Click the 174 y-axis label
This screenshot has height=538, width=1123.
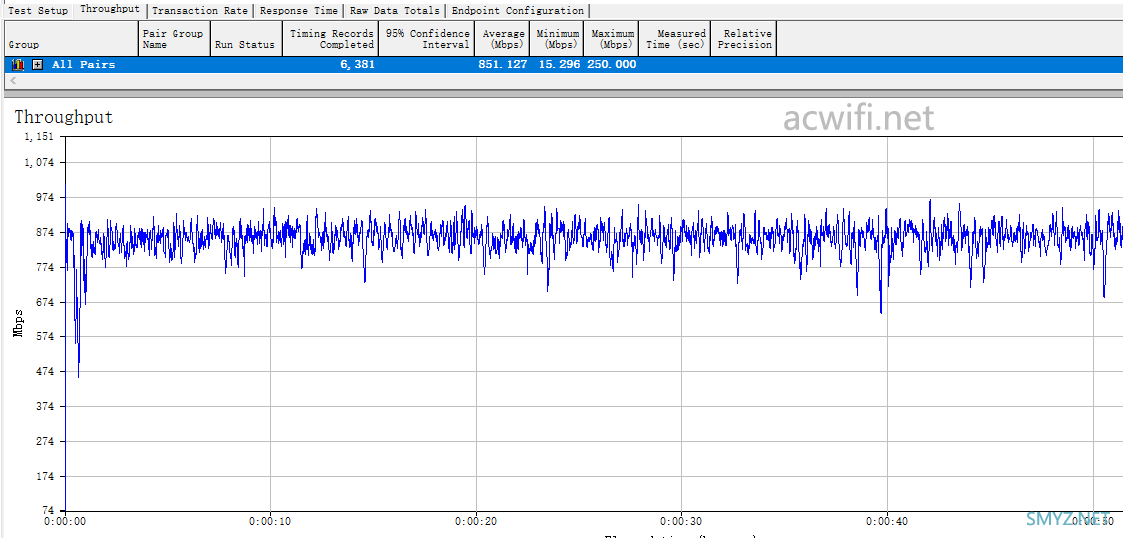[45, 476]
